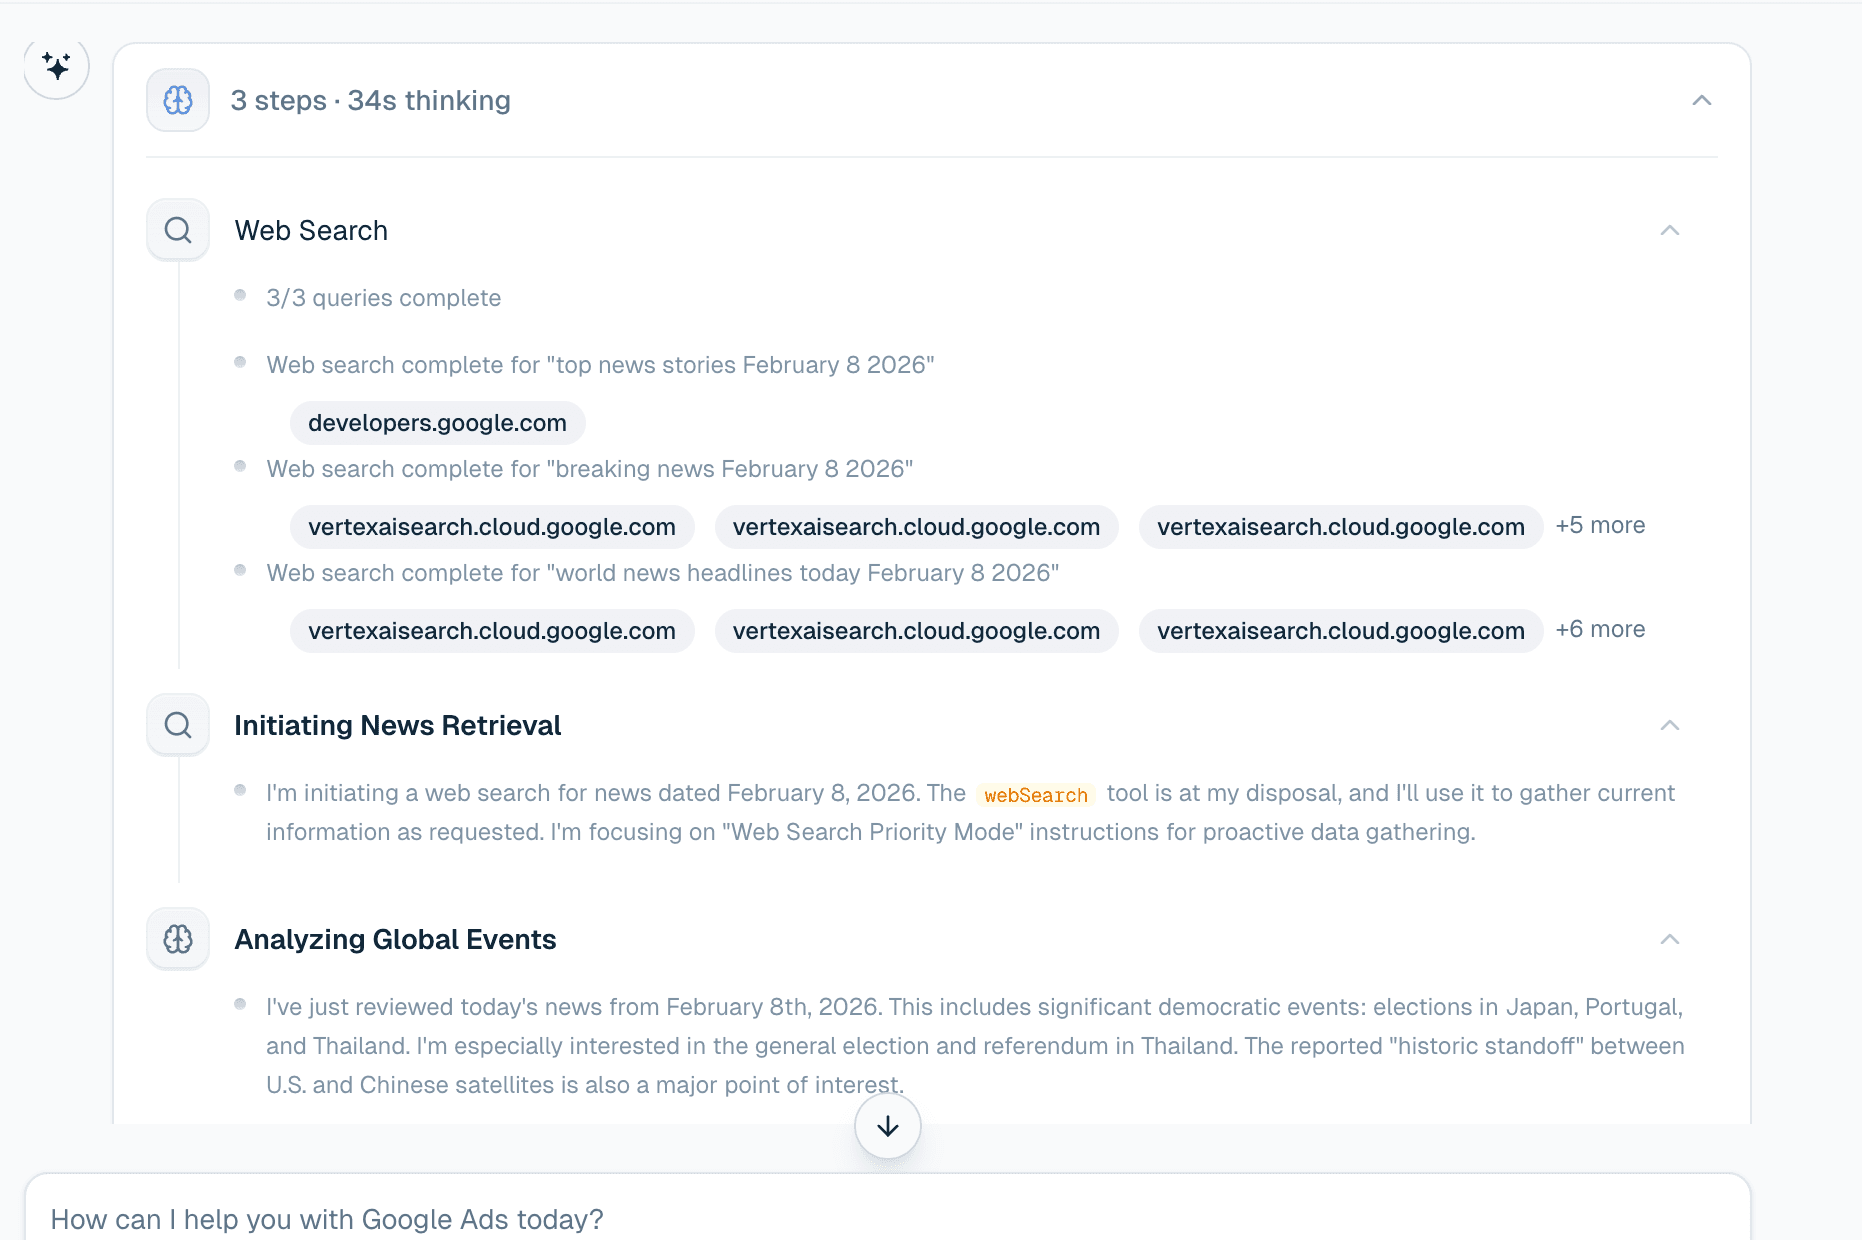Viewport: 1862px width, 1240px height.
Task: Collapse the Analyzing Global Events section
Action: 1669,939
